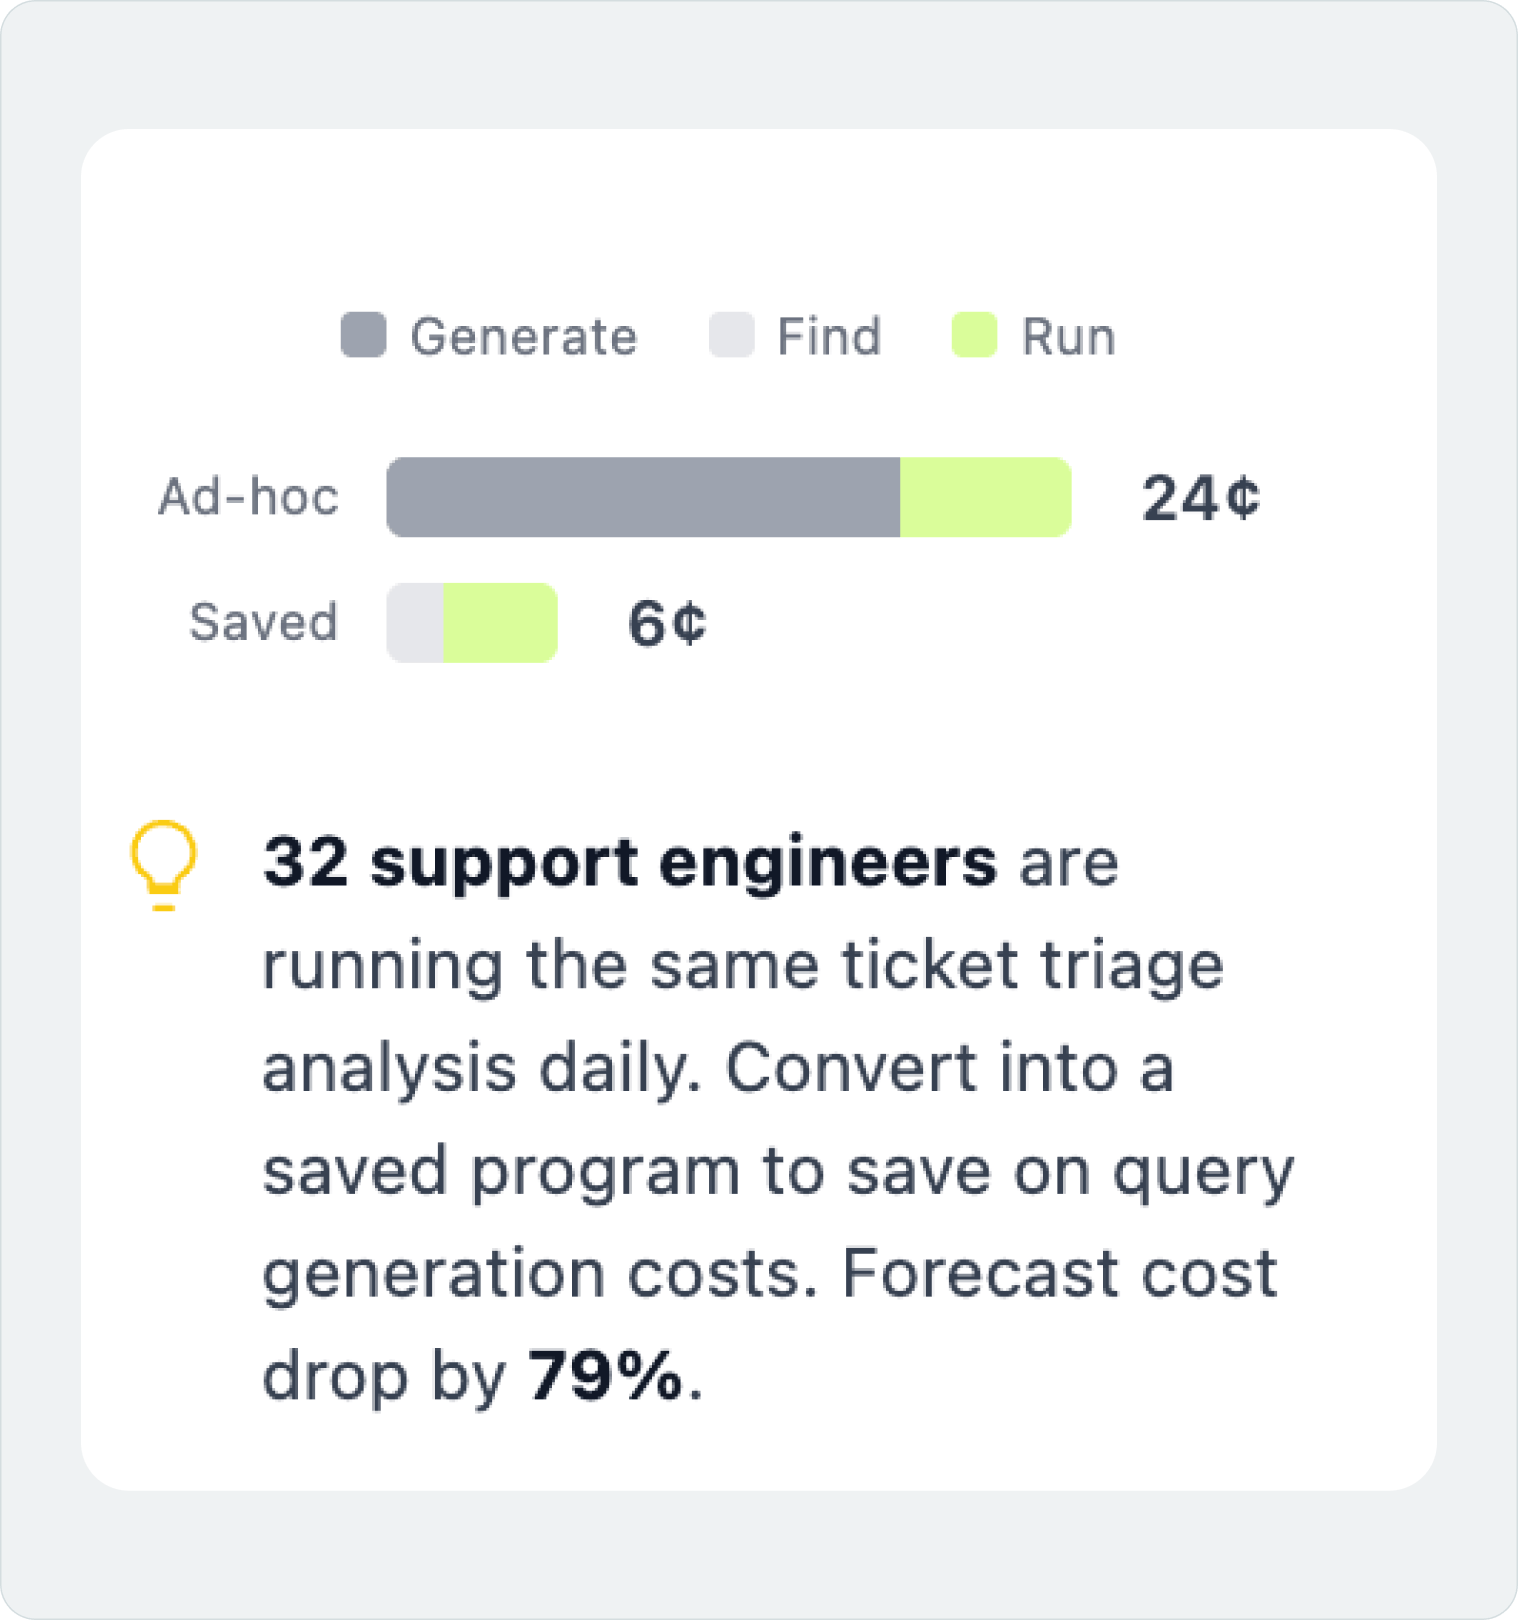Click the bold 79% forecast figure
Screen dimensions: 1518x1620
pyautogui.click(x=605, y=1376)
